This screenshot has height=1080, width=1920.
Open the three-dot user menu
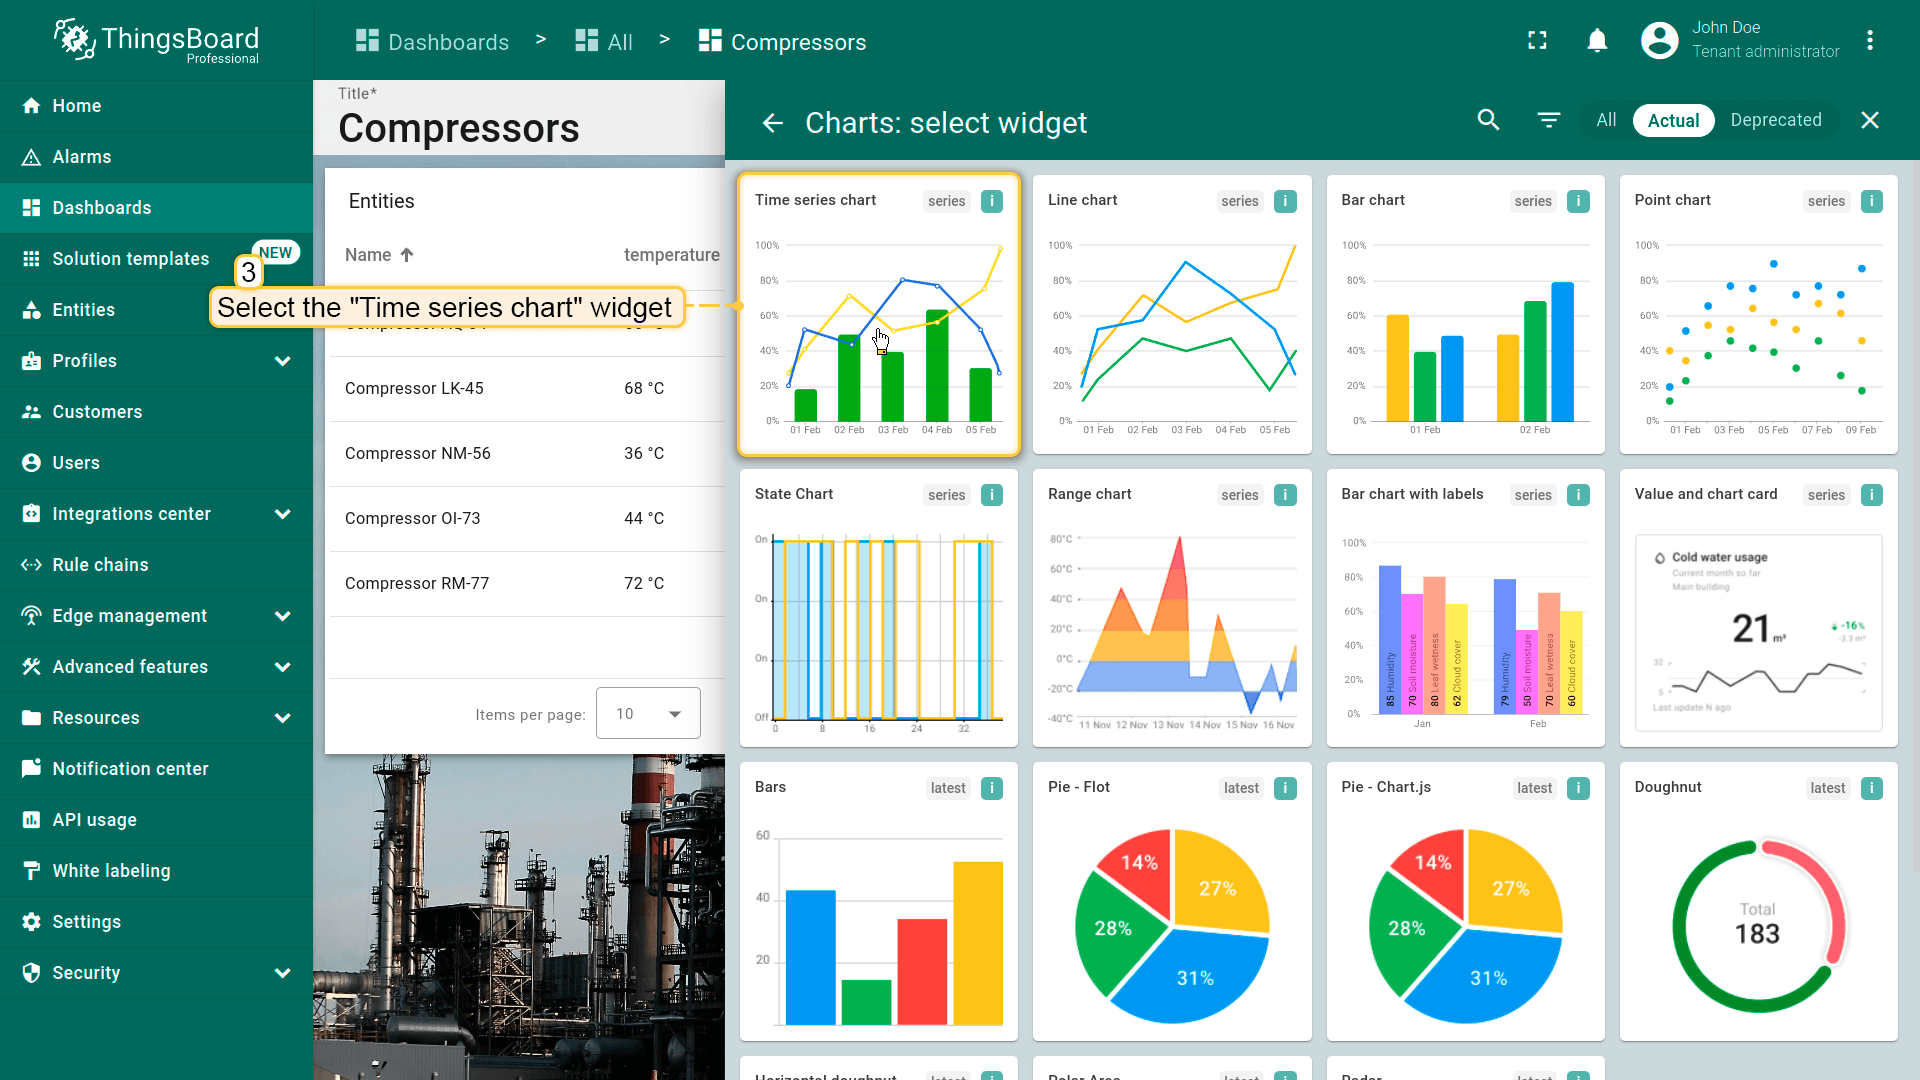[1869, 41]
